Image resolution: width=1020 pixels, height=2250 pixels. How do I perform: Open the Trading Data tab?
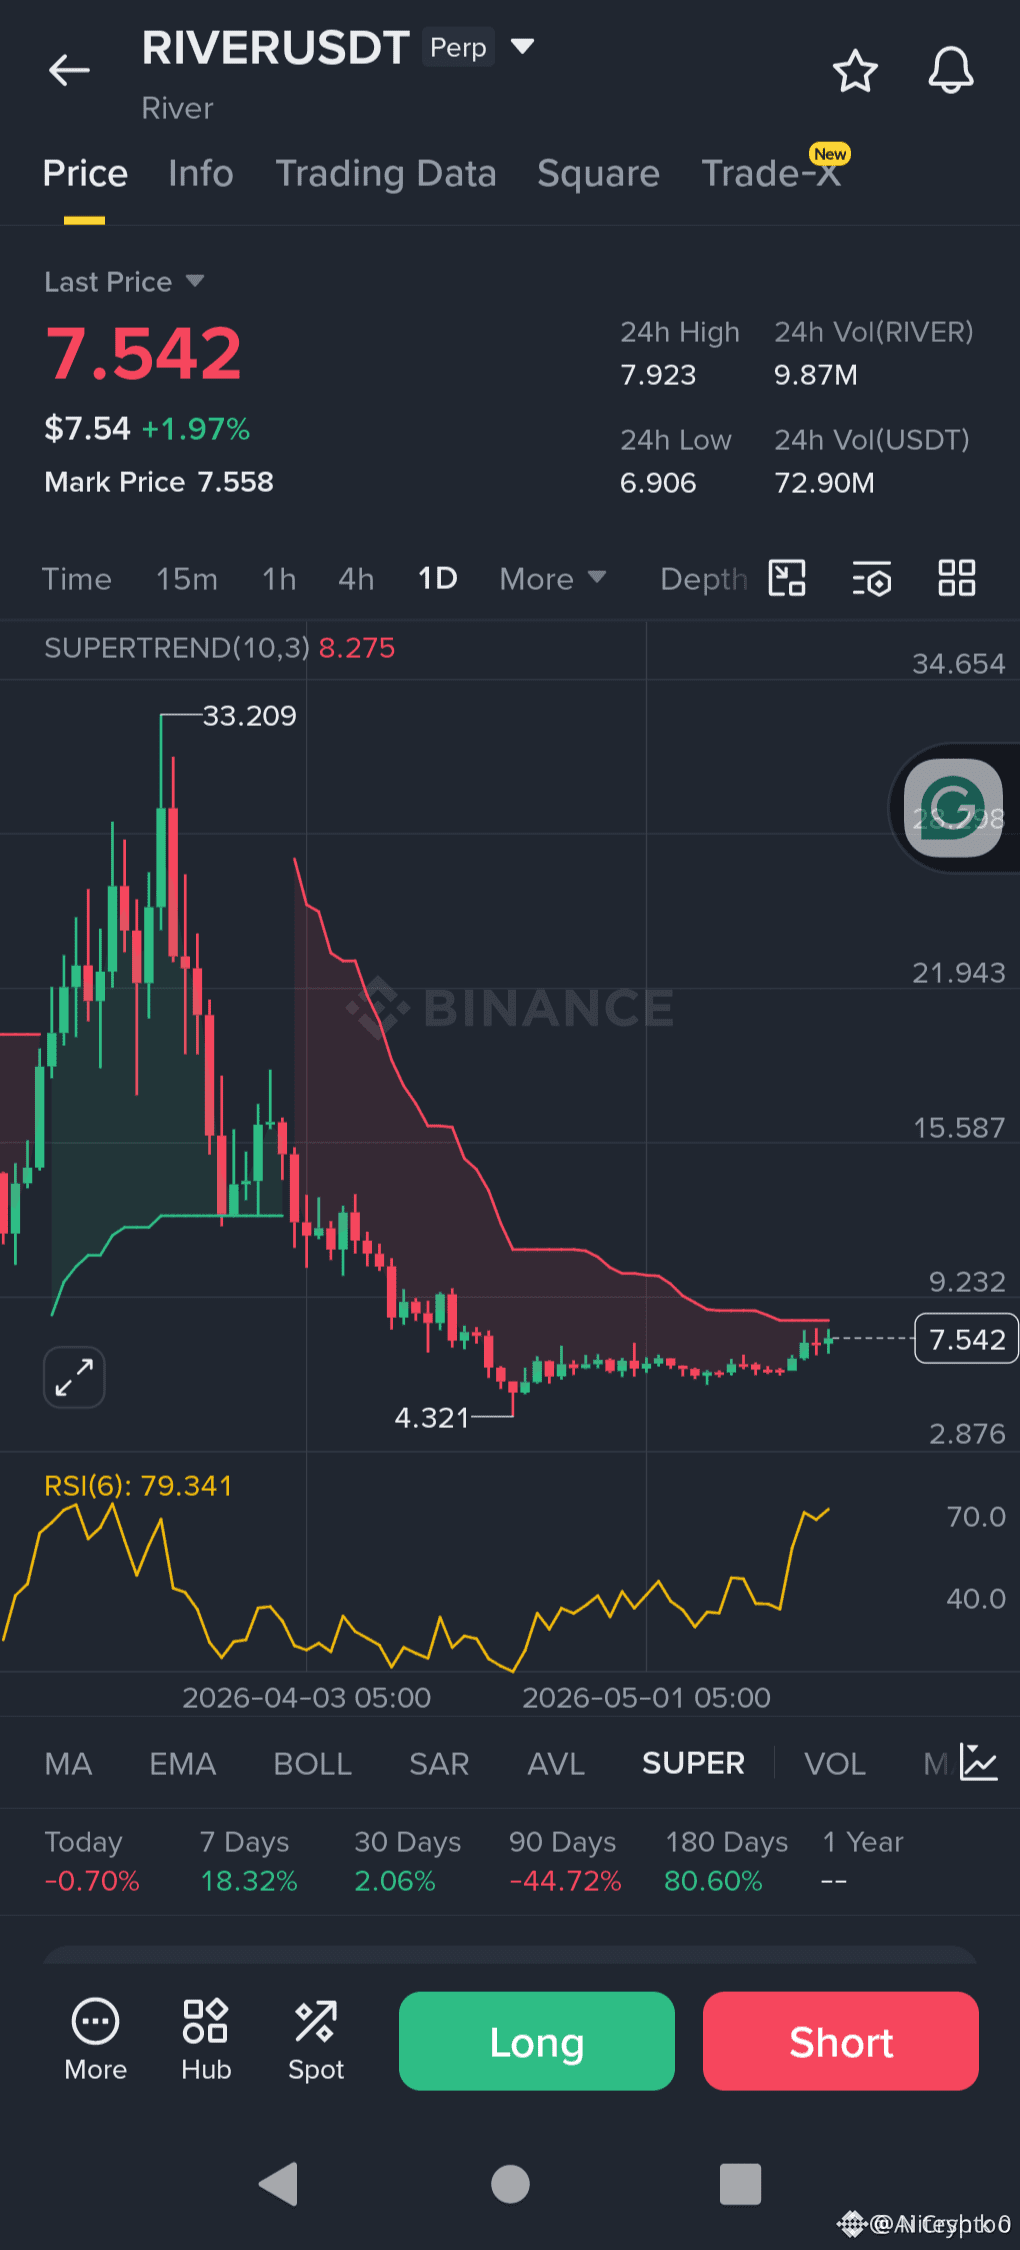point(386,173)
